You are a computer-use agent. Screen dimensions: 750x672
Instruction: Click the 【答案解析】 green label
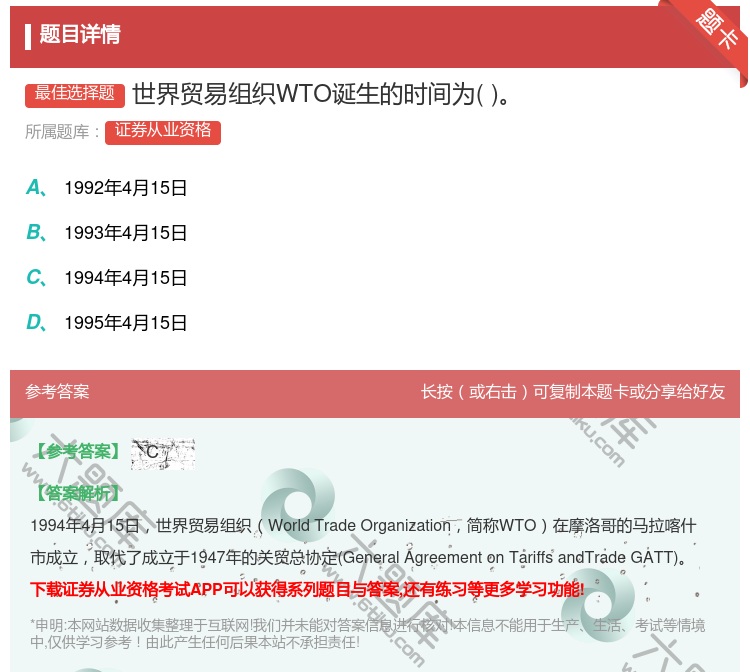[x=79, y=493]
